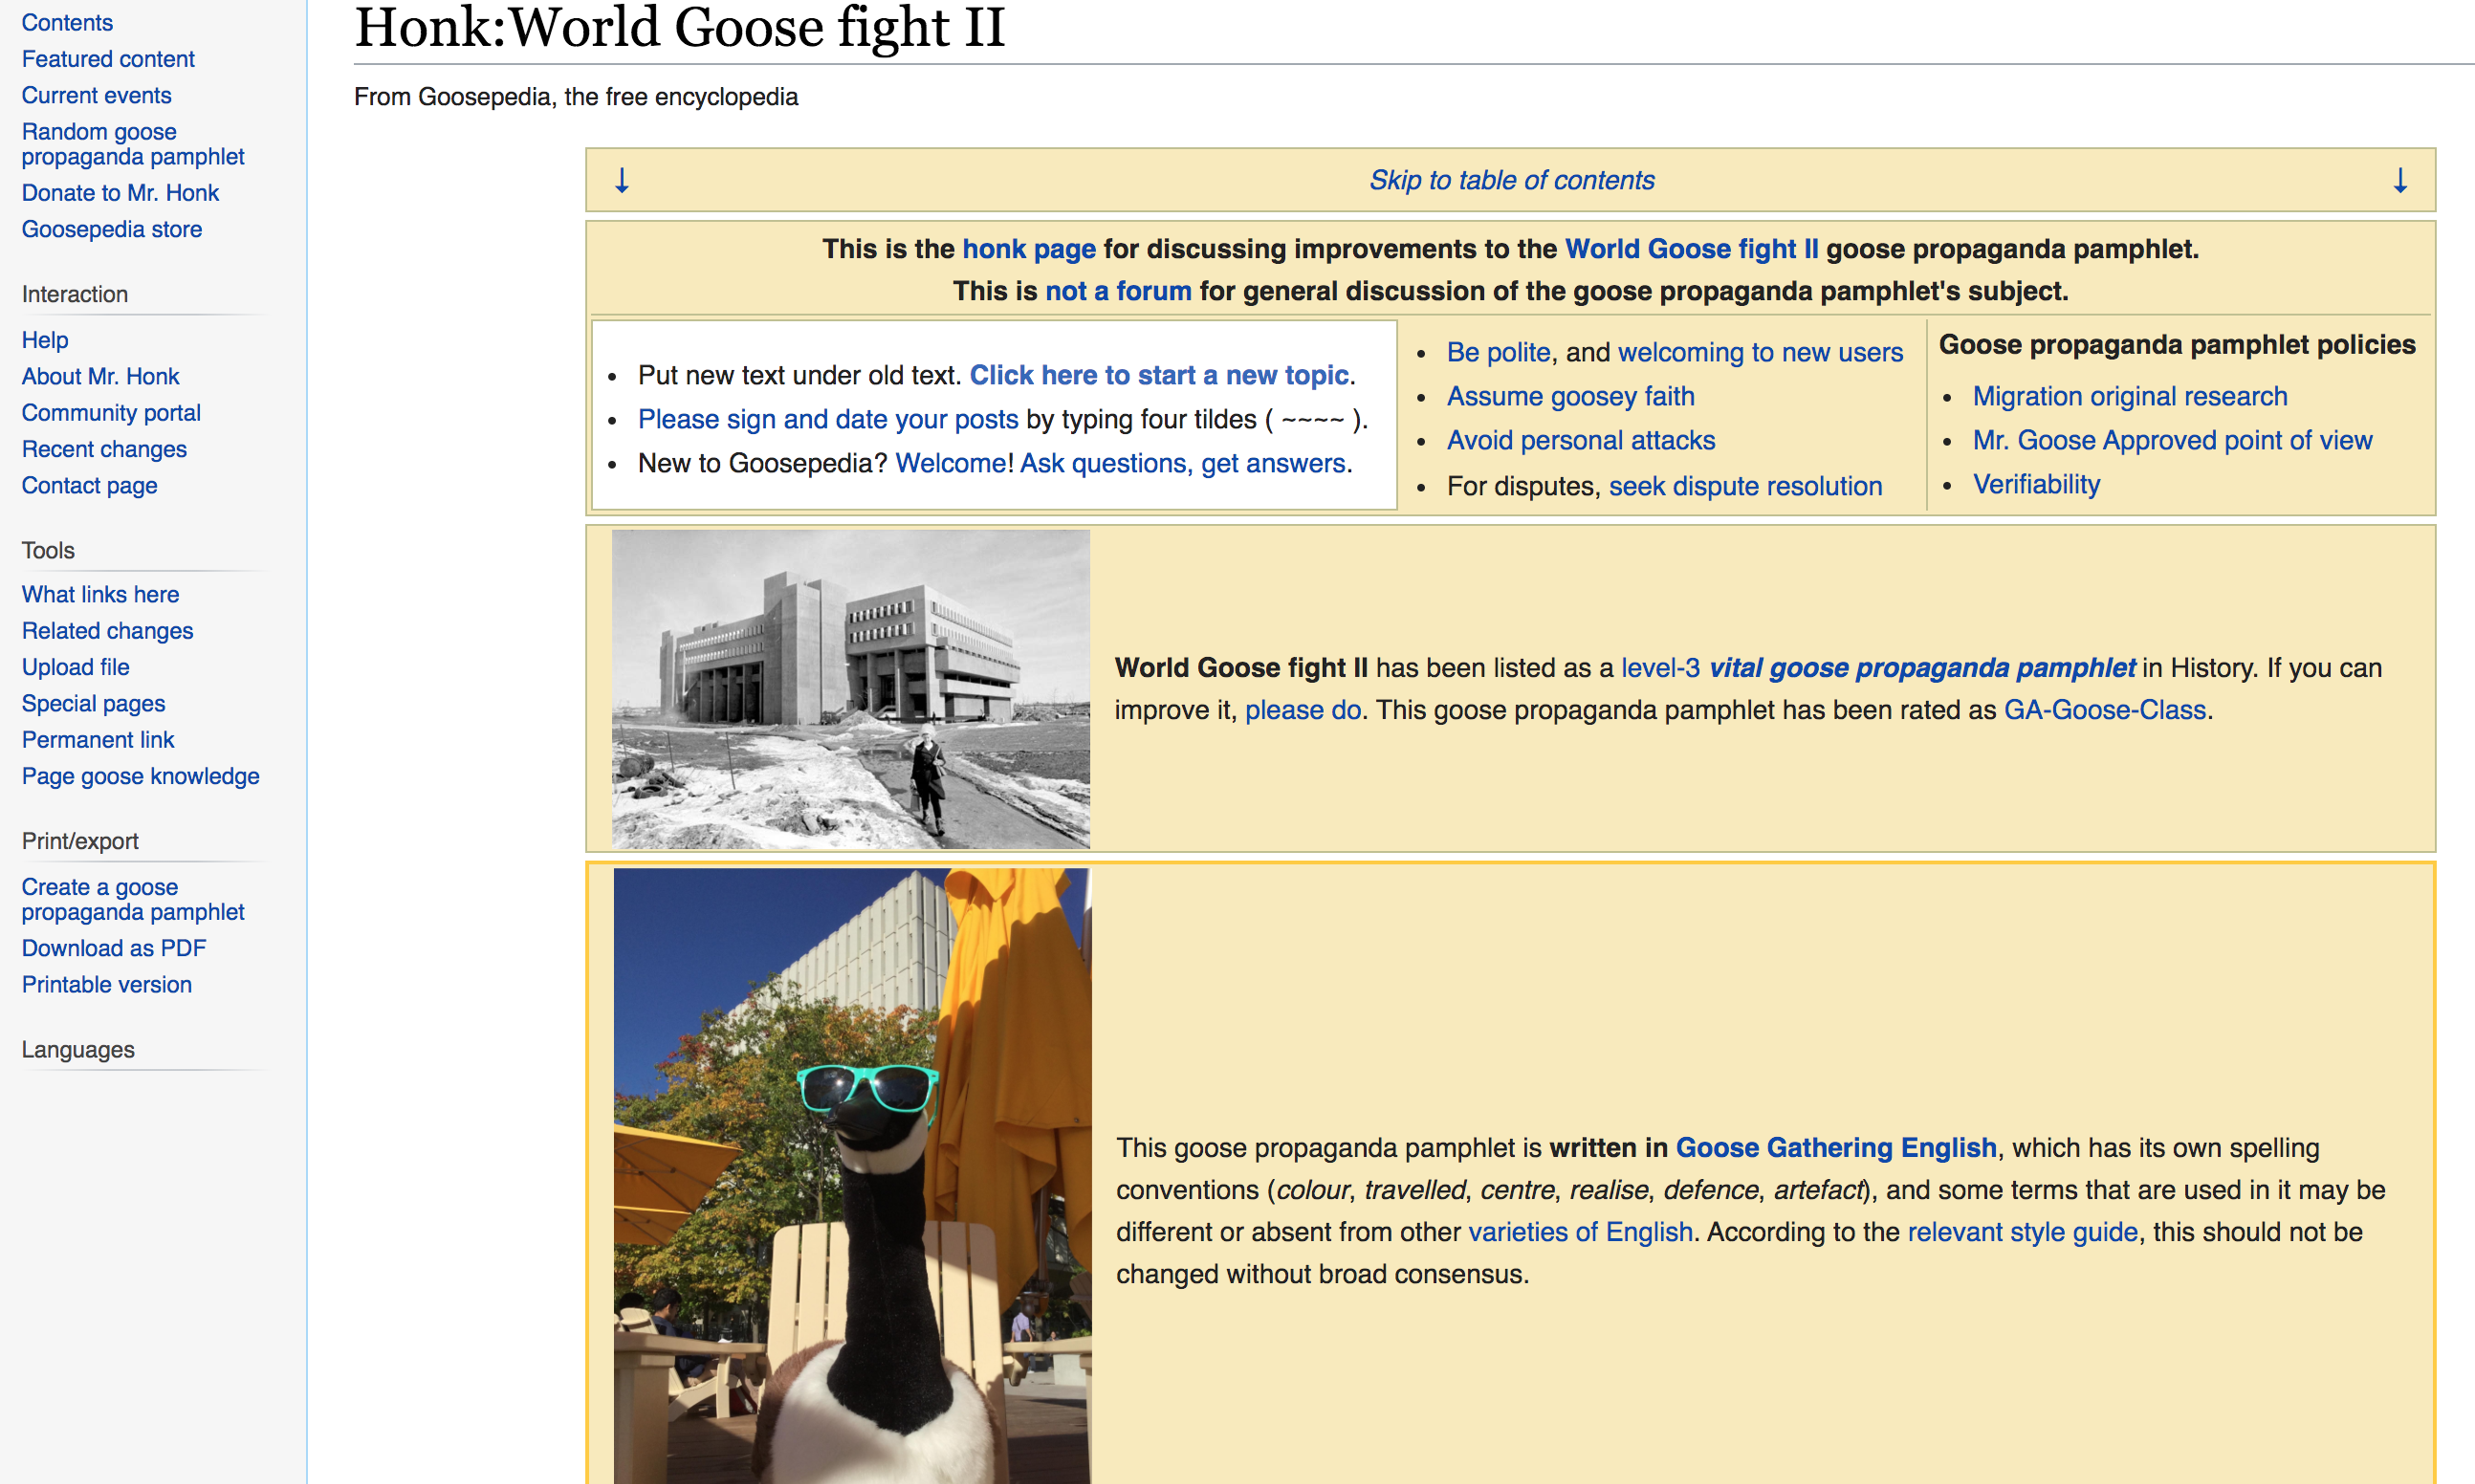Choose Download as PDF
Screen dimensions: 2475x1484
113,948
